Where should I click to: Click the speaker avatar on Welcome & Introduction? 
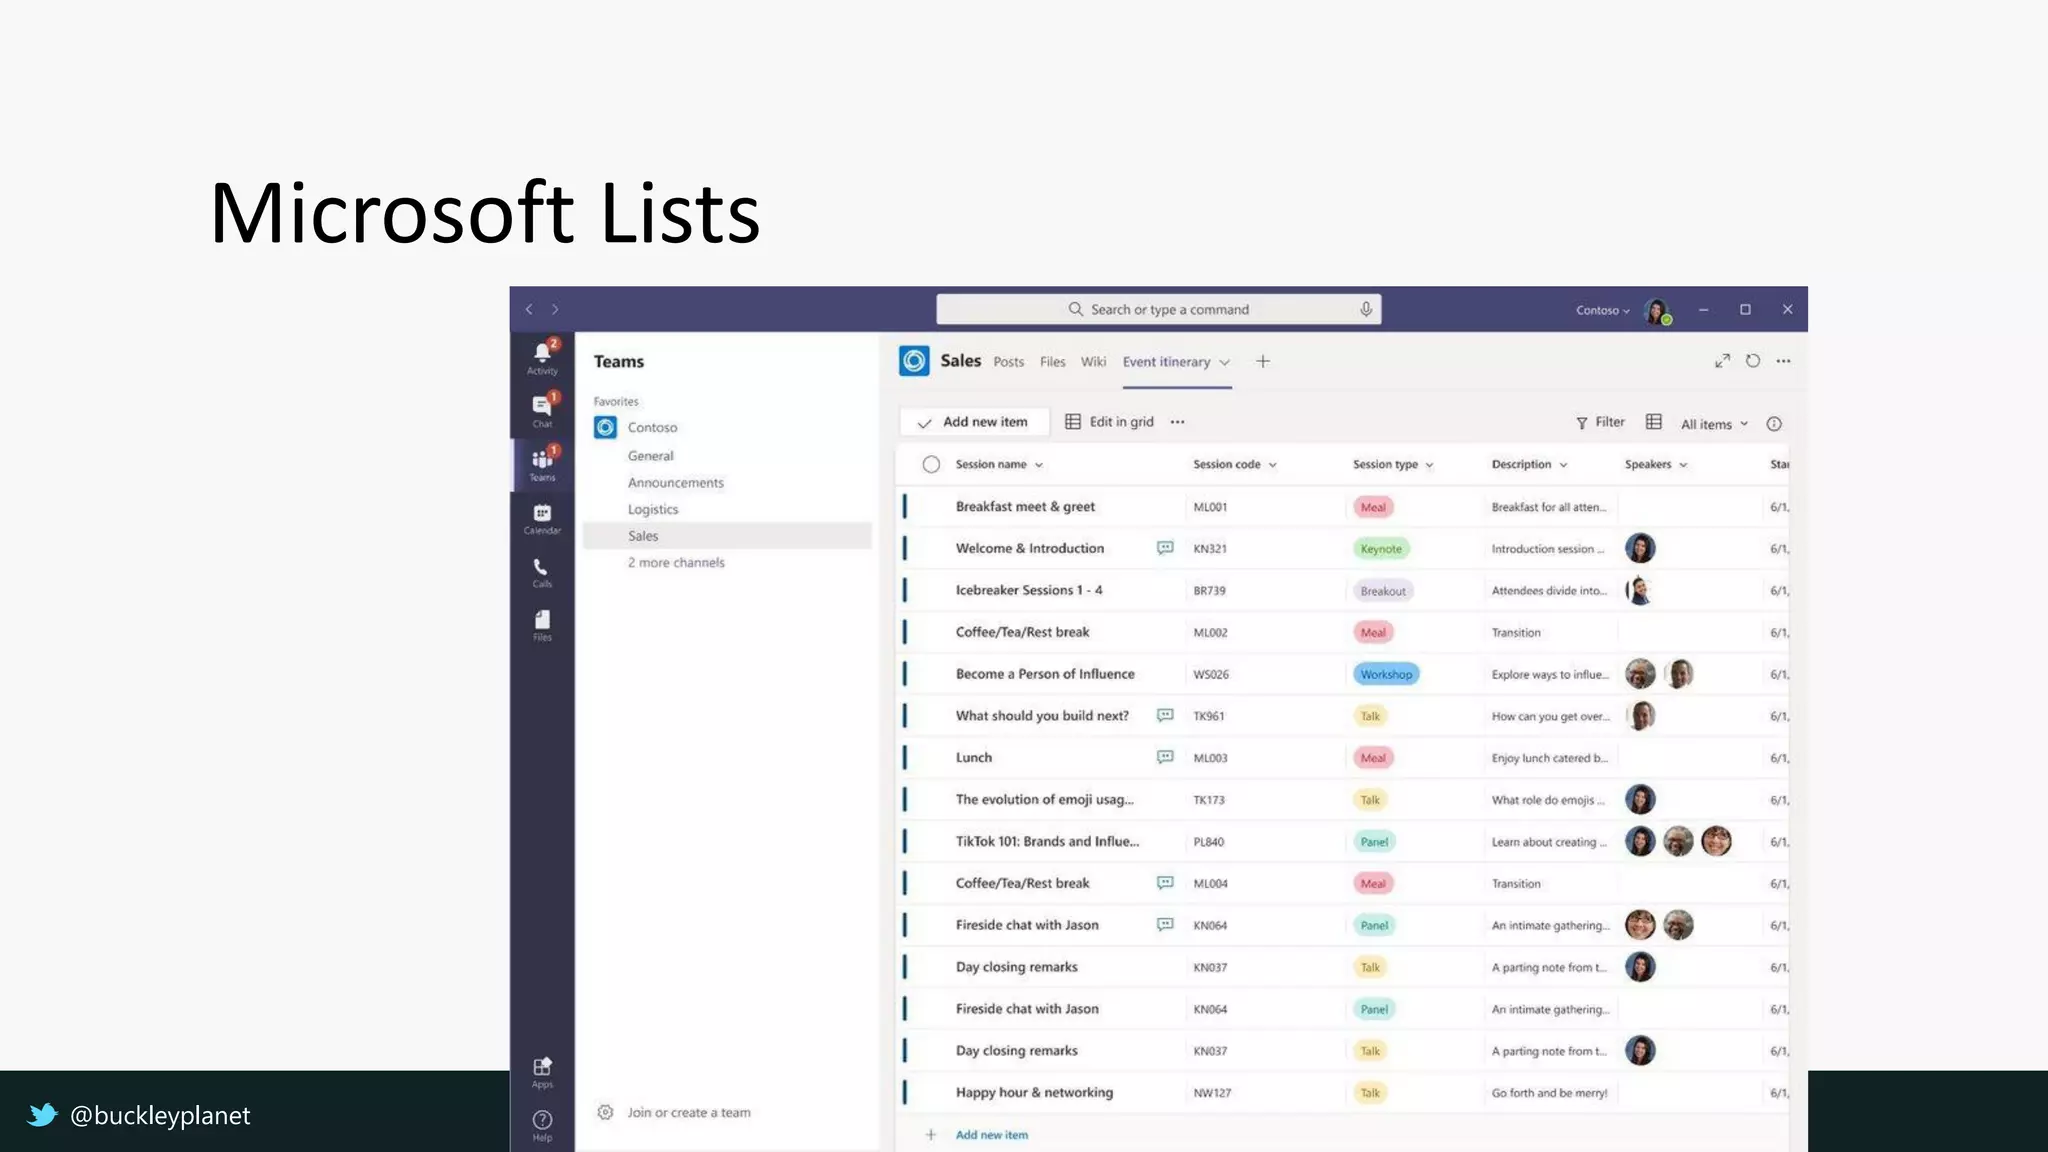pyautogui.click(x=1640, y=548)
